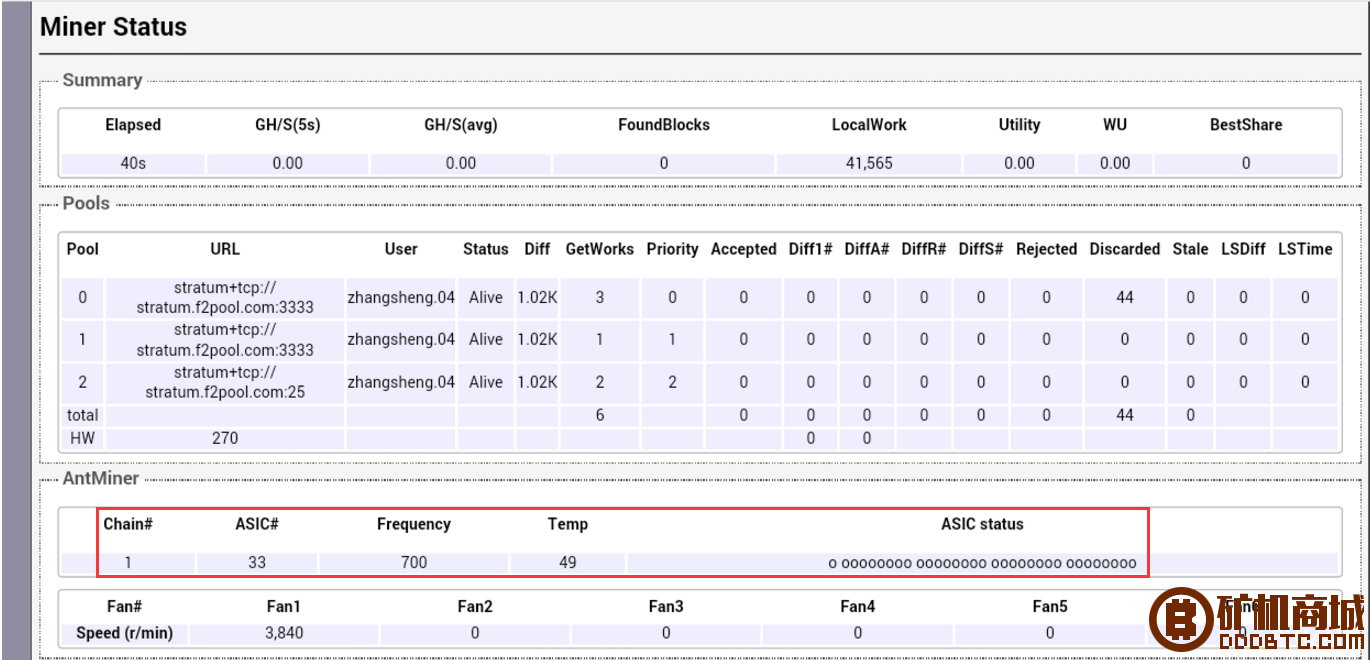Click the FoundBlocks column header

(x=664, y=125)
